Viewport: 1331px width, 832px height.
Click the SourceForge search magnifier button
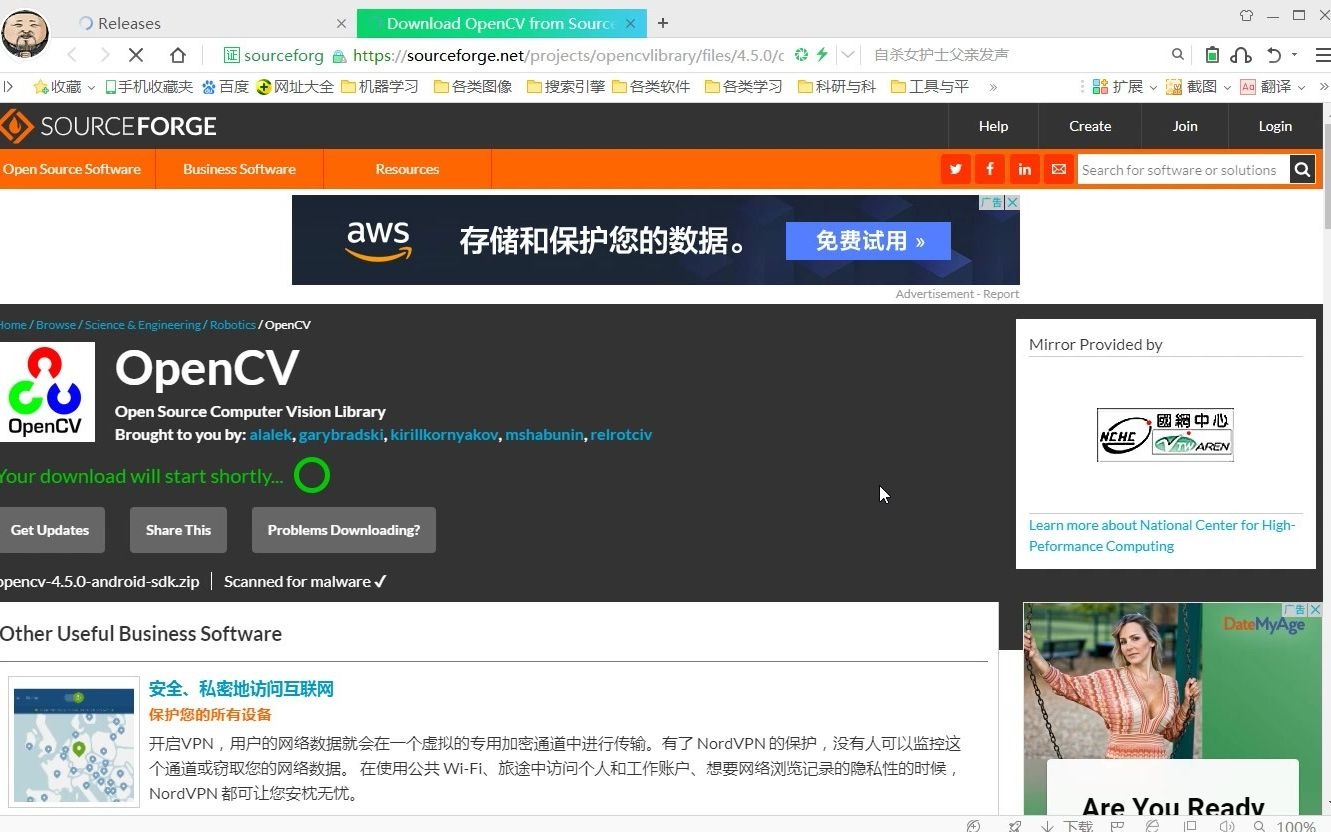click(1302, 170)
